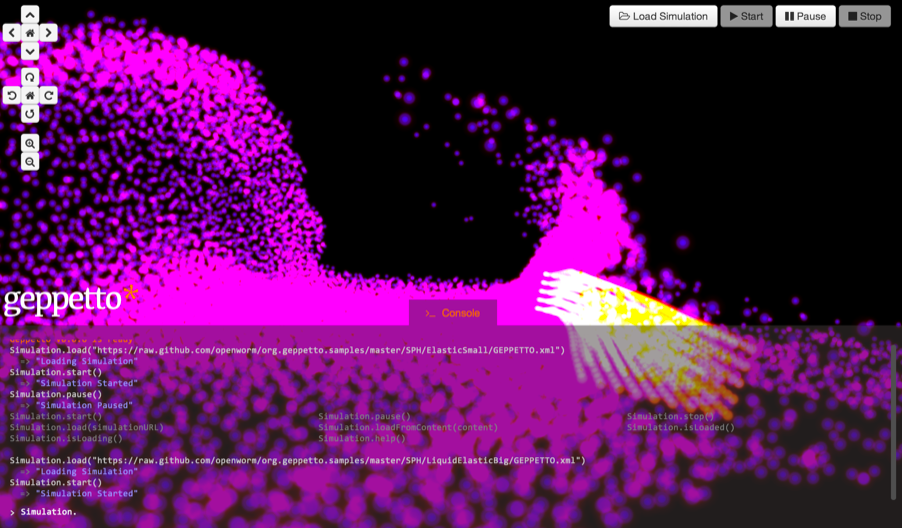Rotate the camera upward
This screenshot has height=528, width=902.
30,77
